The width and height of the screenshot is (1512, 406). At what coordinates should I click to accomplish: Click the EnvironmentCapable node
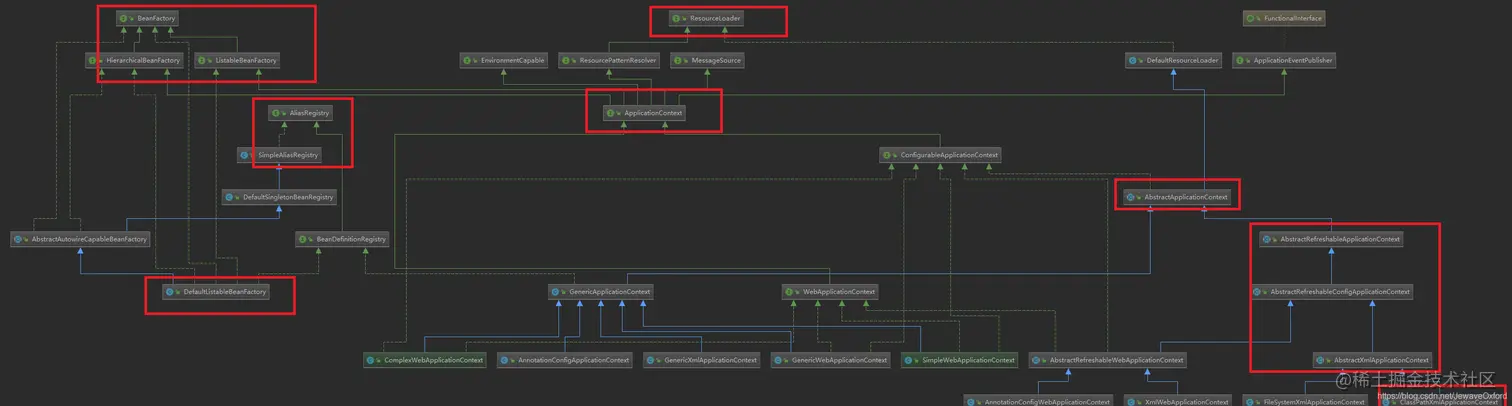[x=504, y=60]
